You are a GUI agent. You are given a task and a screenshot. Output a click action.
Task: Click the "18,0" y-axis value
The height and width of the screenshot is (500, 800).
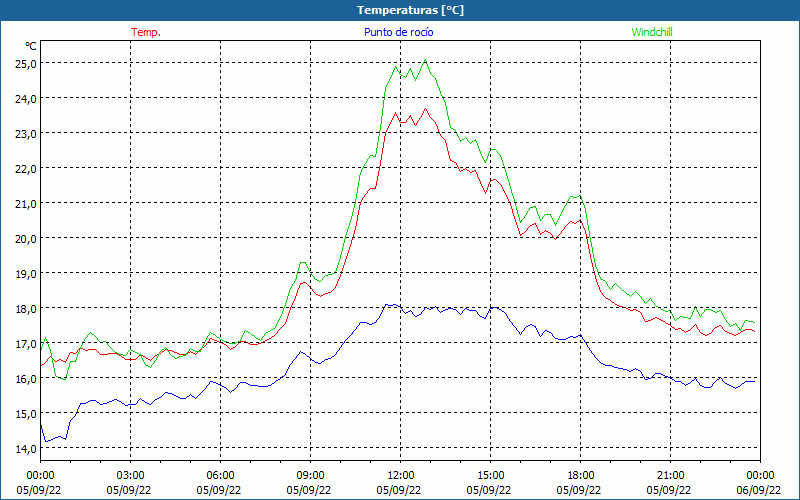click(x=25, y=309)
